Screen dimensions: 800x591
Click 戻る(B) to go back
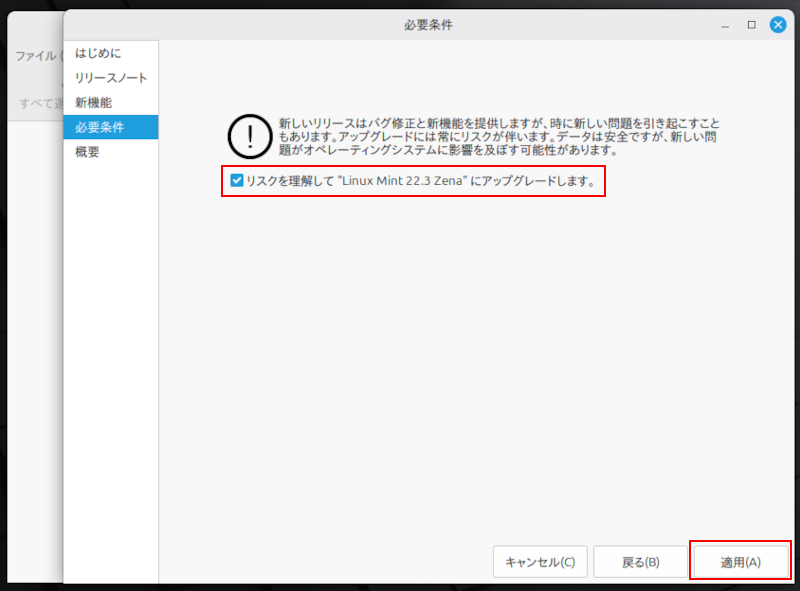pos(640,562)
